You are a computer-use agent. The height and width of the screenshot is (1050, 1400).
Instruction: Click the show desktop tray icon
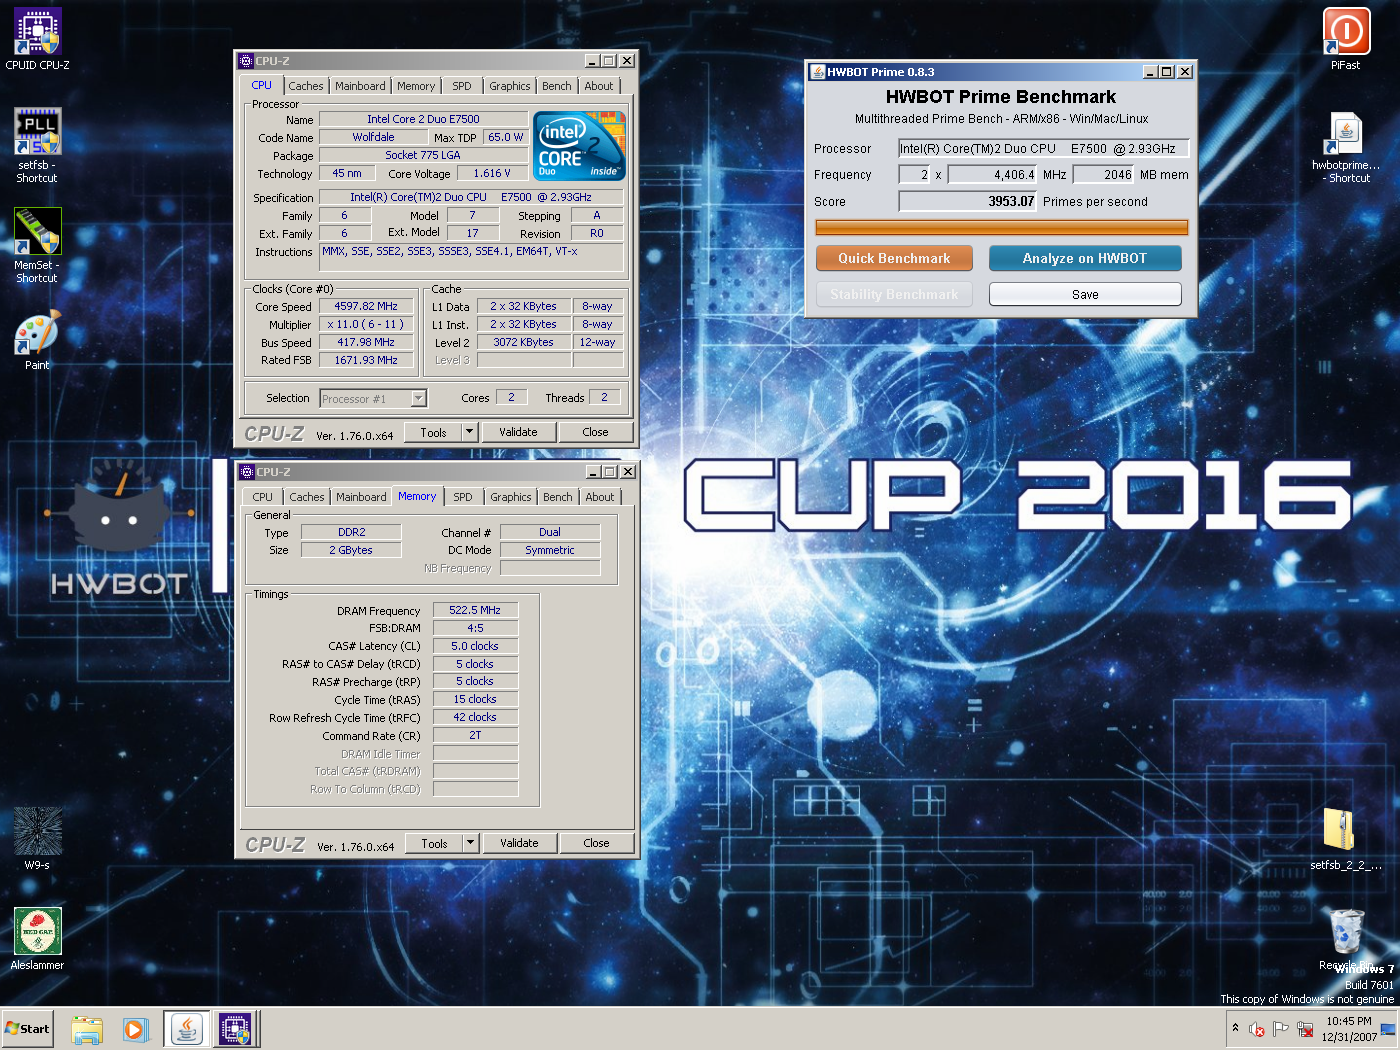coord(1388,1029)
